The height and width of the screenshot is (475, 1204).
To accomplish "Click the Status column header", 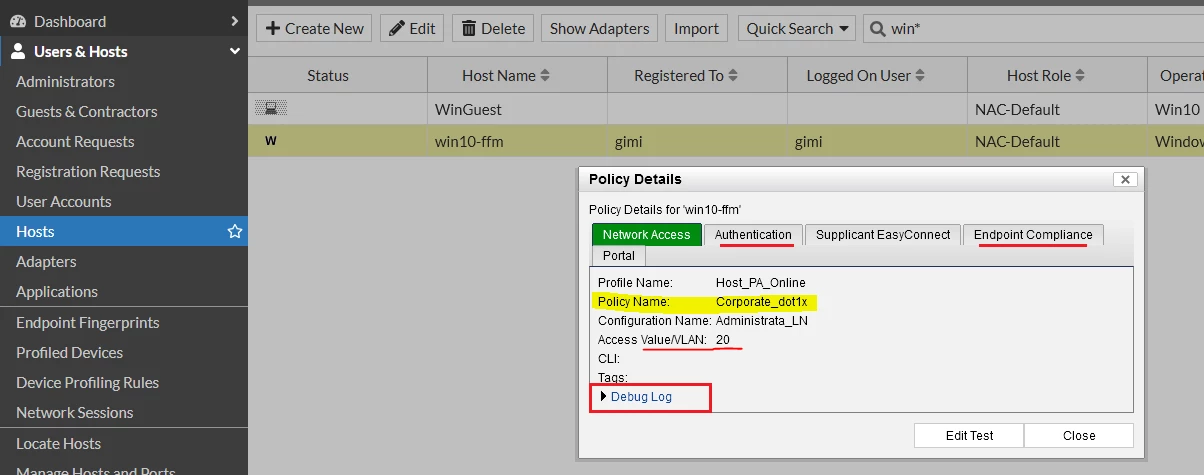I will [328, 75].
